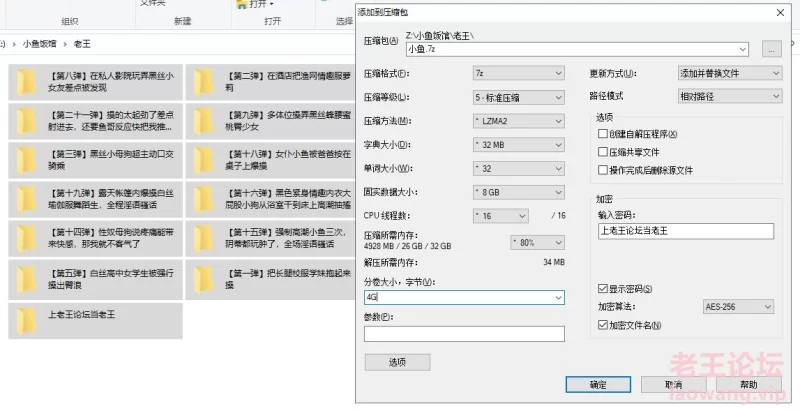Expand the 压缩等级 dropdown list
The image size is (800, 411).
(516, 97)
